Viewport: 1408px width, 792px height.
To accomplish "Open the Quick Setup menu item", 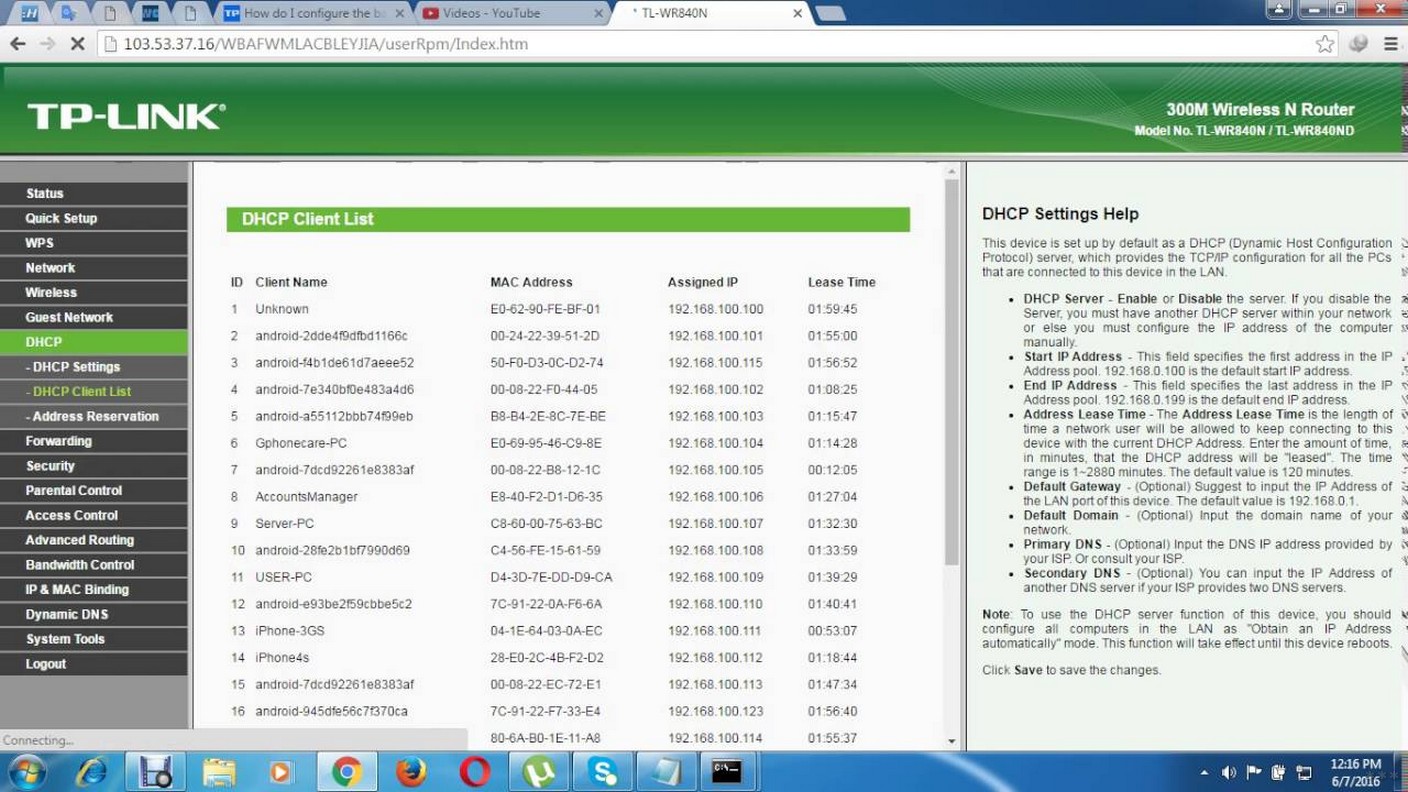I will click(x=93, y=218).
